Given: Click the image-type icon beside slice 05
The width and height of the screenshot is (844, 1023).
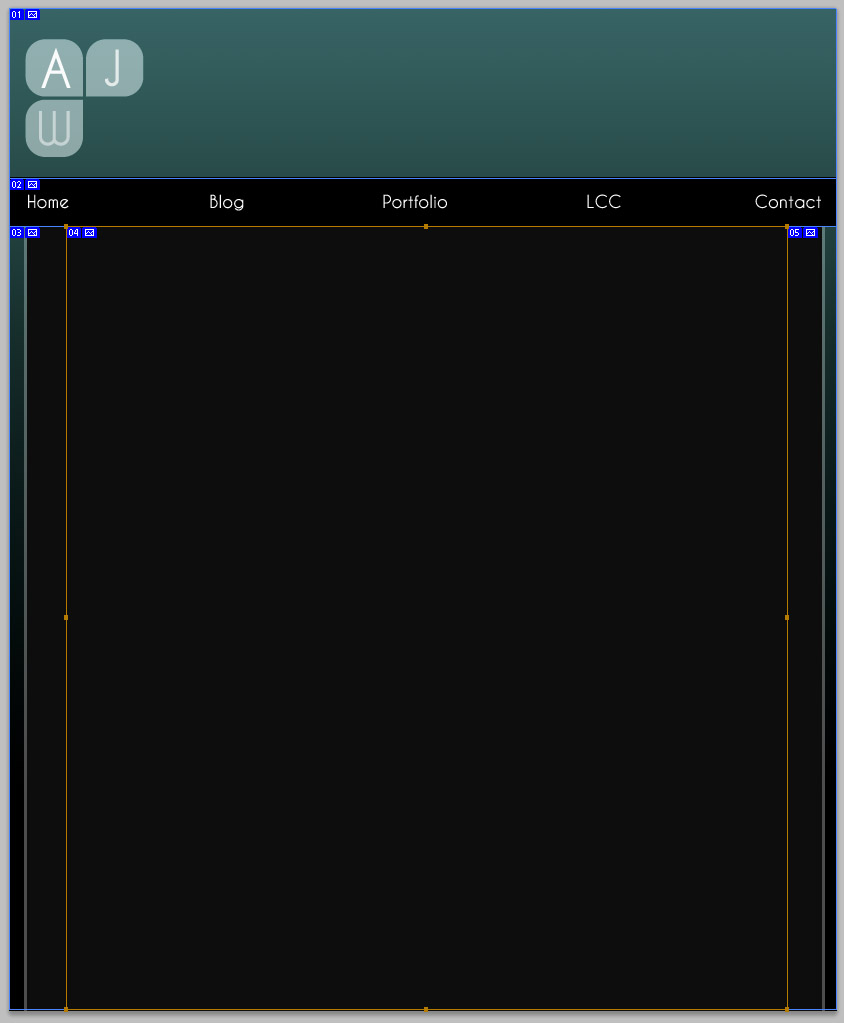Looking at the screenshot, I should point(810,232).
